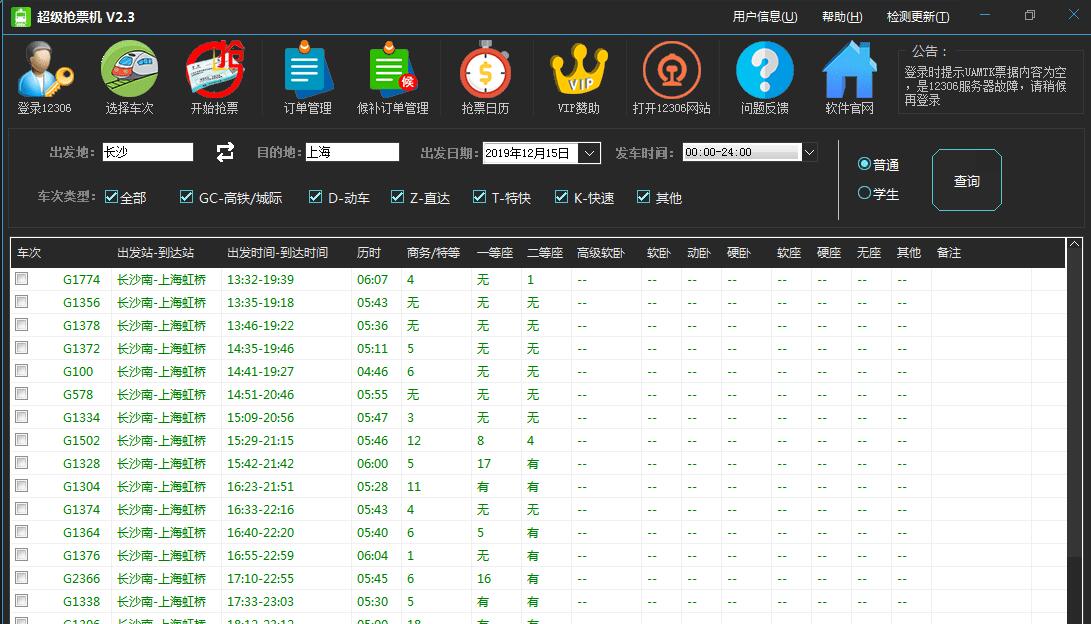Select train number G1334
The width and height of the screenshot is (1091, 624).
click(x=81, y=417)
